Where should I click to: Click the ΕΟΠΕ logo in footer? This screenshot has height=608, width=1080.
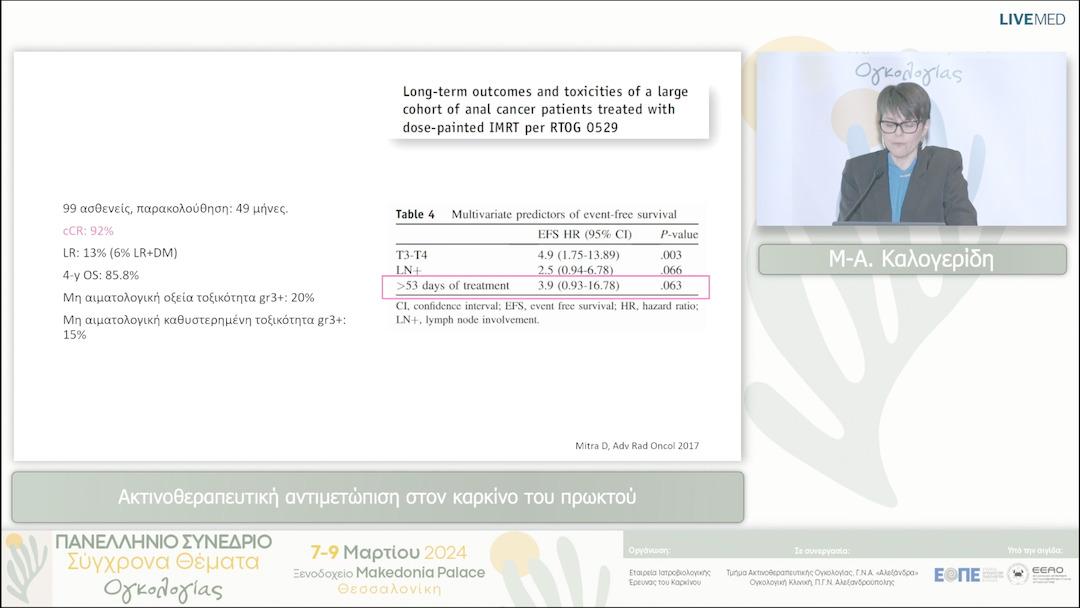click(x=956, y=574)
